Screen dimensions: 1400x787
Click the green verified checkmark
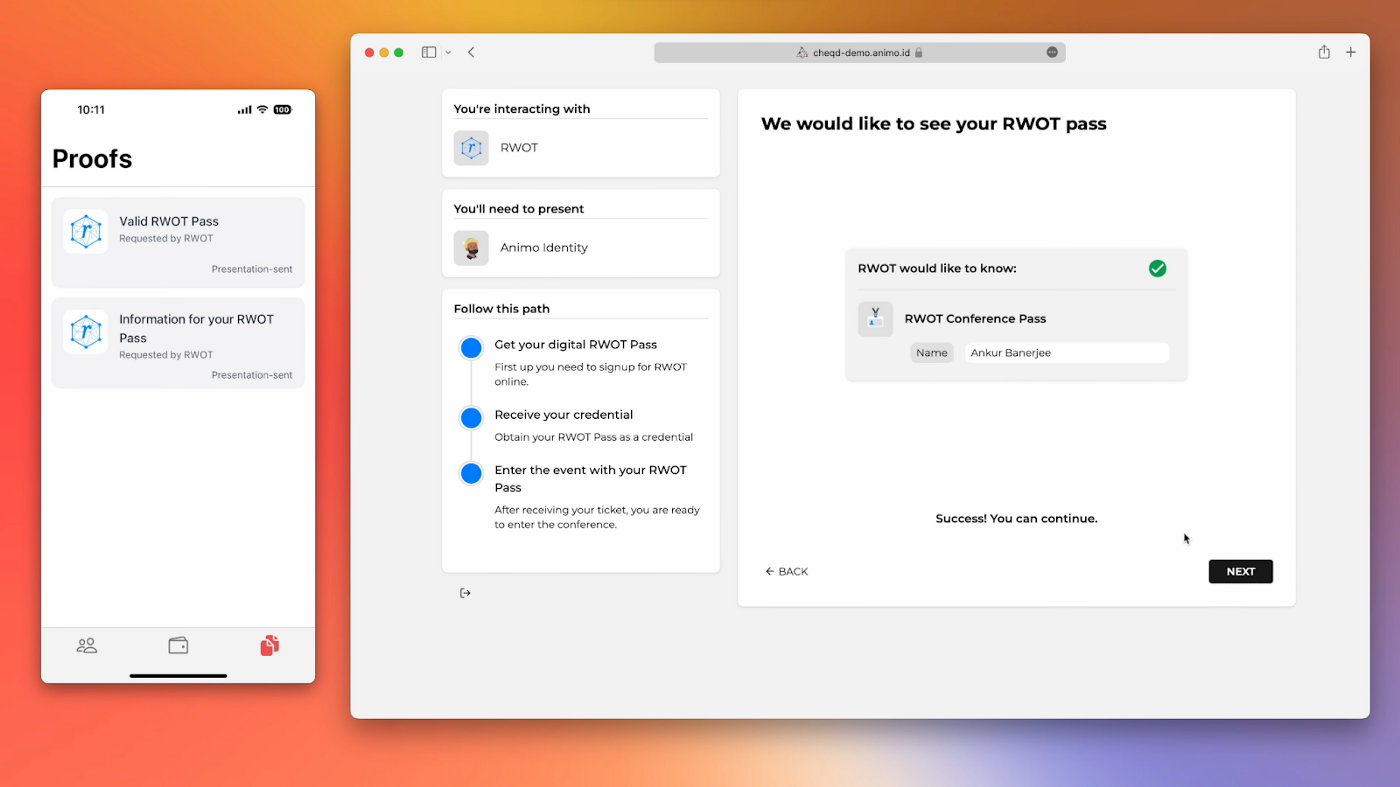click(1157, 268)
